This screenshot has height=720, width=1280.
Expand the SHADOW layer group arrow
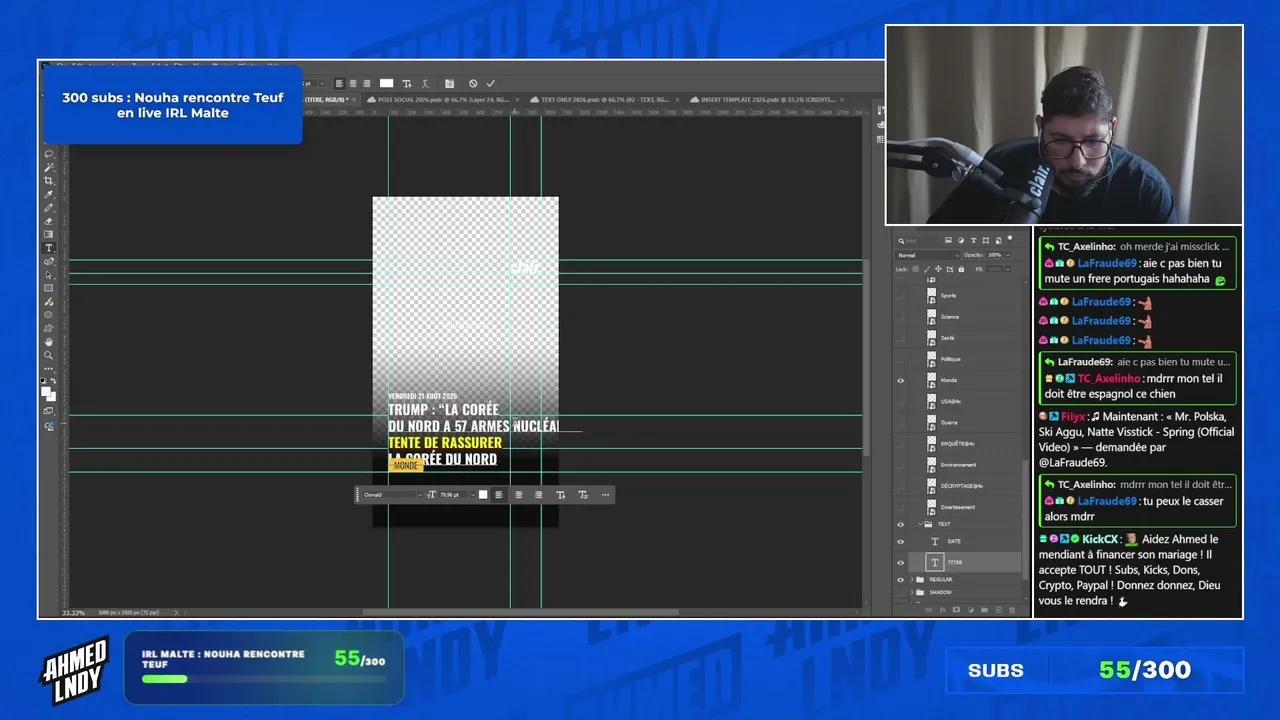912,592
